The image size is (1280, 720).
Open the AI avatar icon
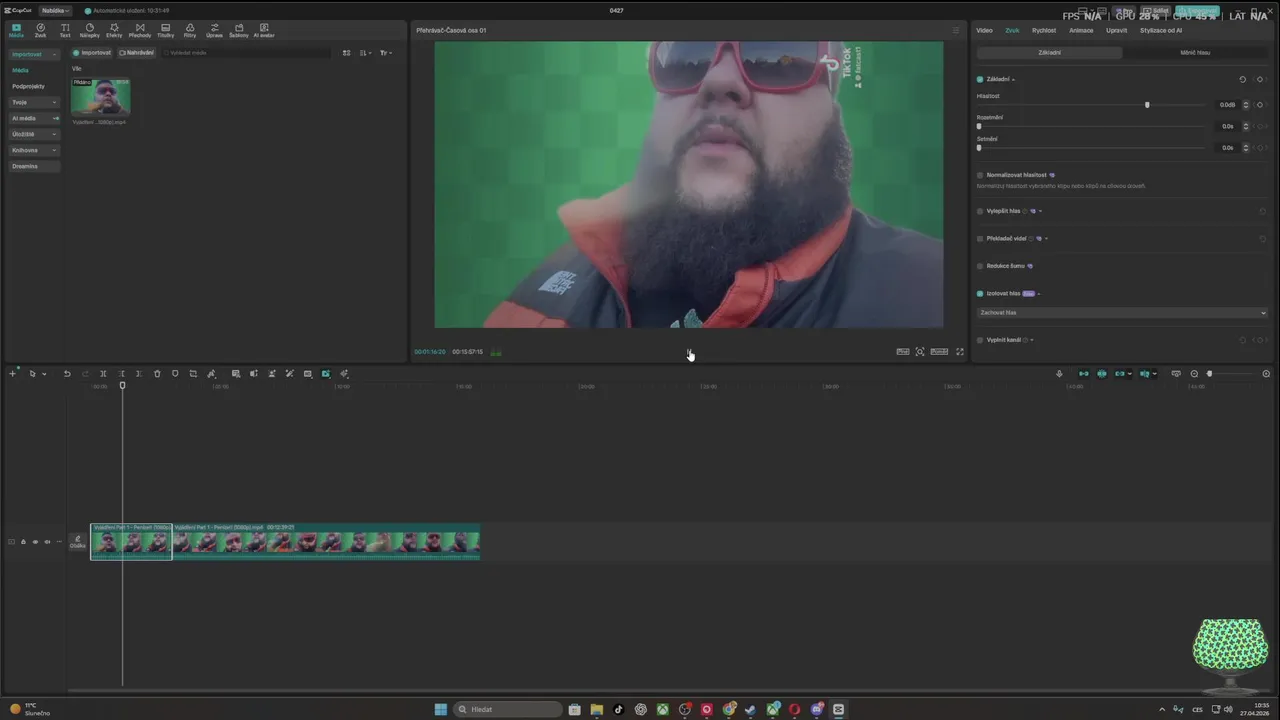point(264,30)
